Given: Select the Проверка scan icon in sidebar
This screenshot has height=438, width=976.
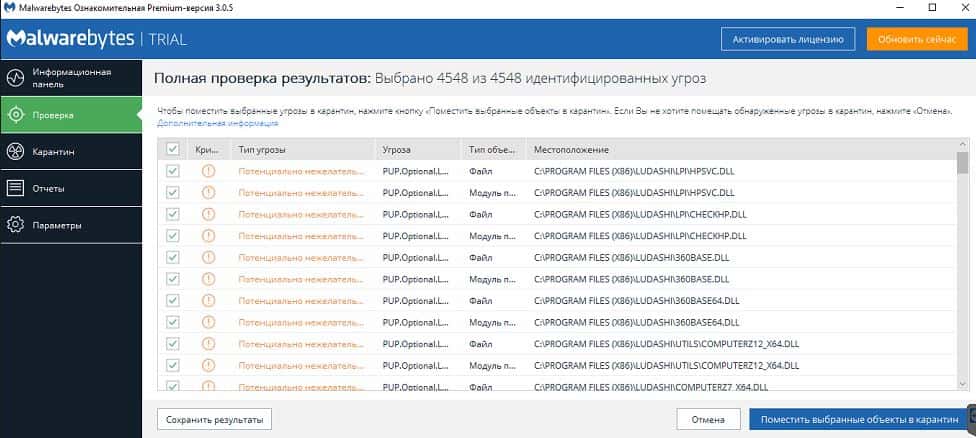Looking at the screenshot, I should pyautogui.click(x=16, y=115).
